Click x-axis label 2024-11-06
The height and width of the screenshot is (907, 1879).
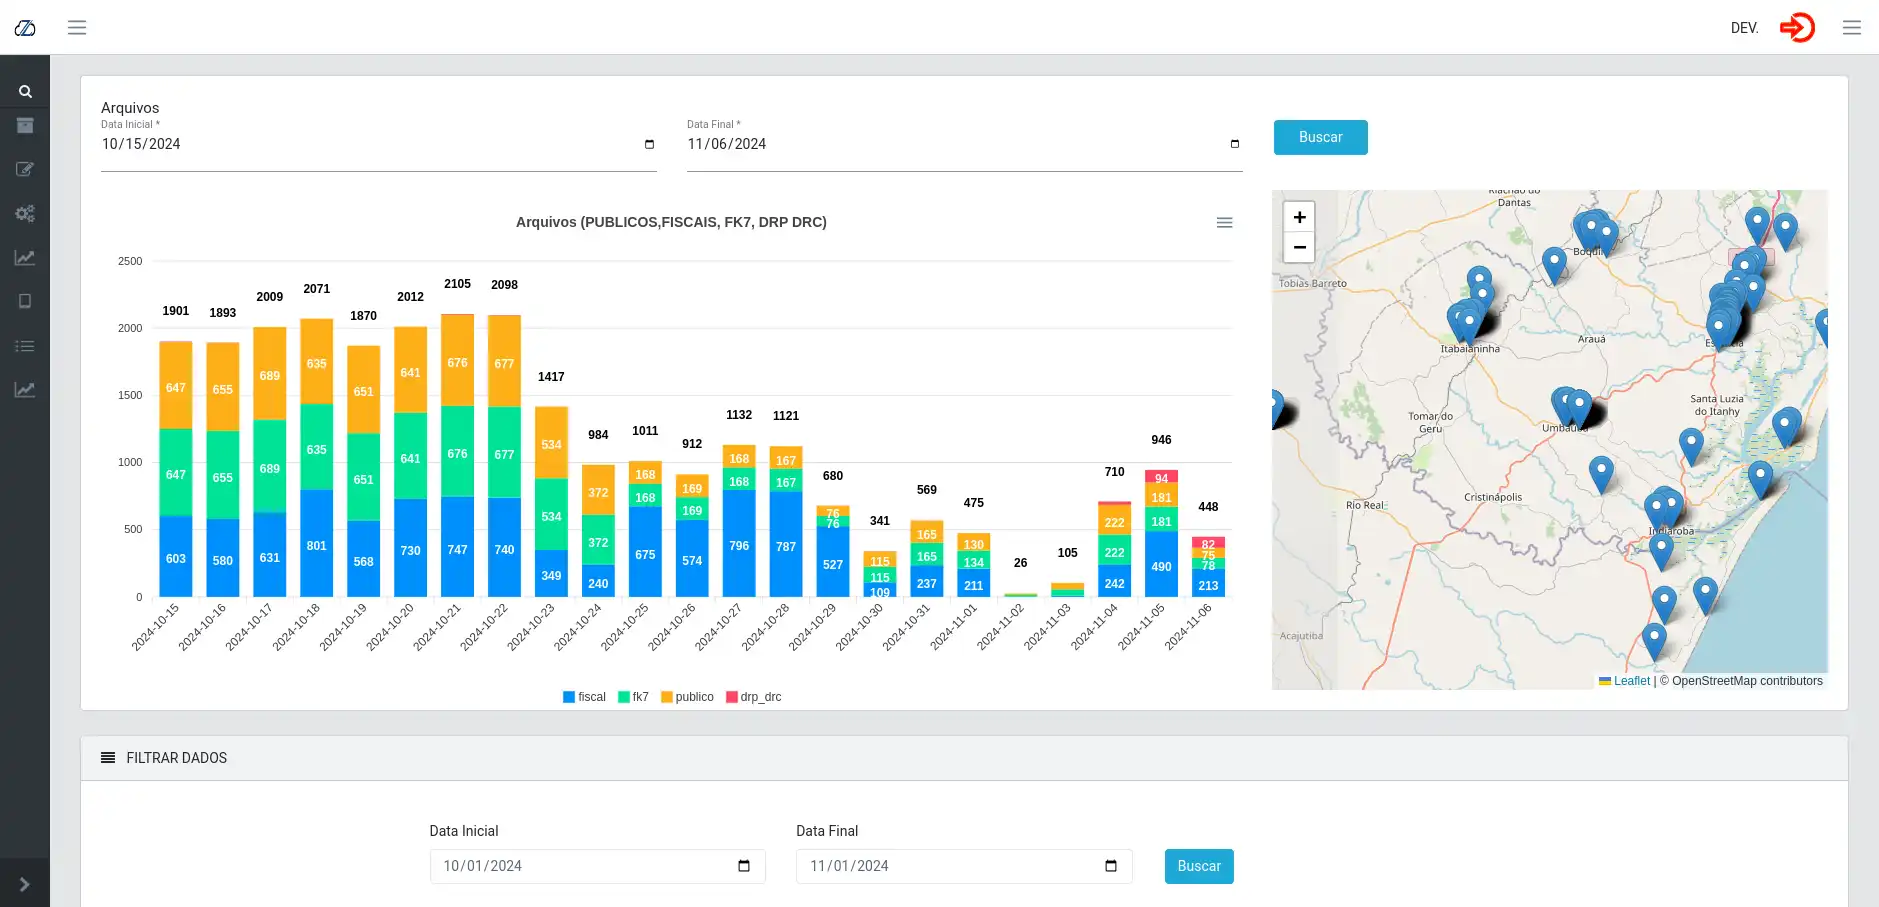[1189, 627]
